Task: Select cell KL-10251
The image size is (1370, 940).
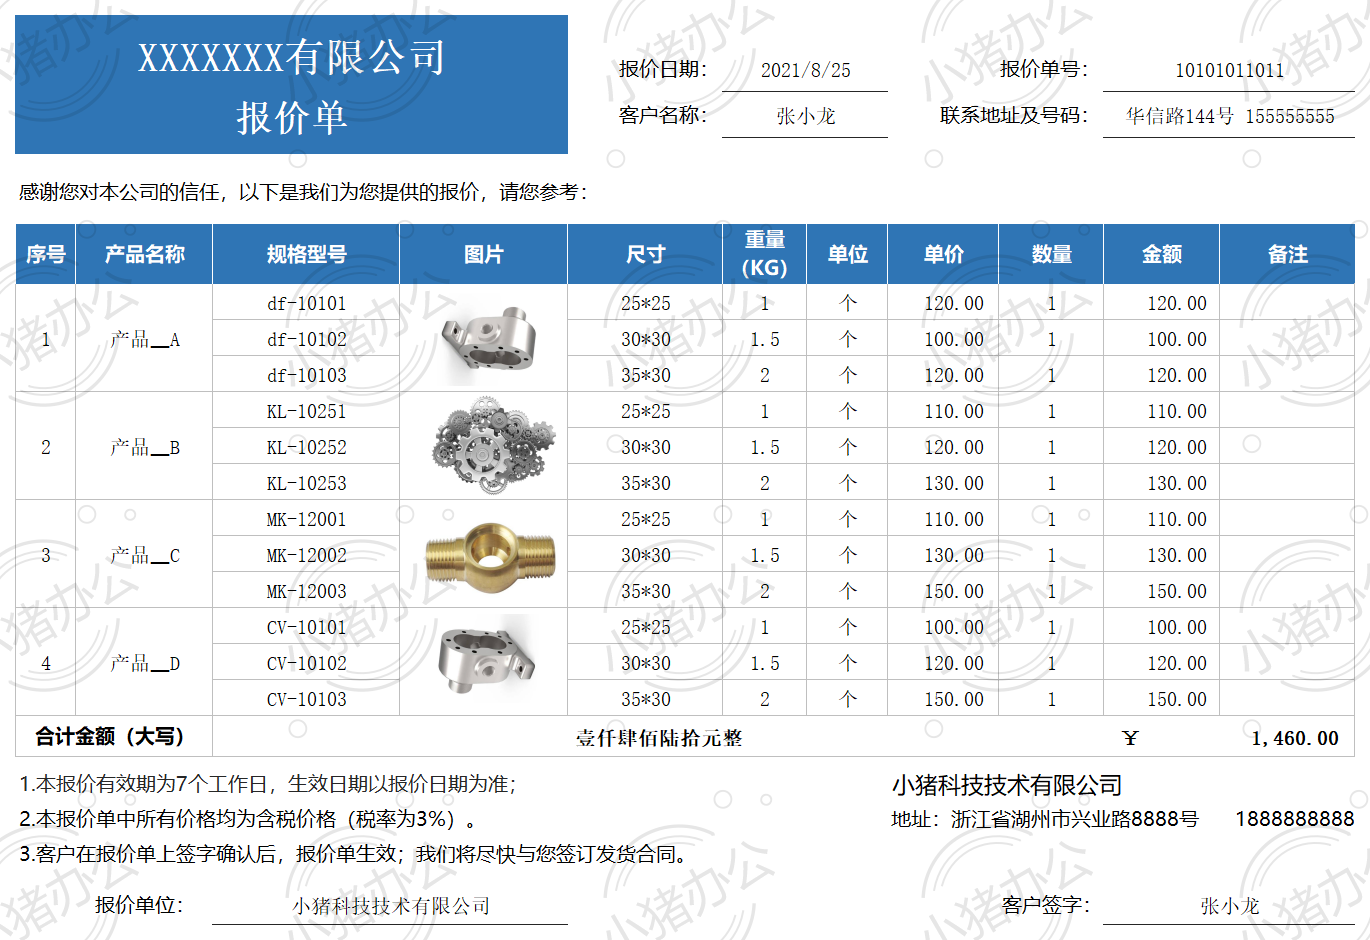Action: [x=307, y=411]
